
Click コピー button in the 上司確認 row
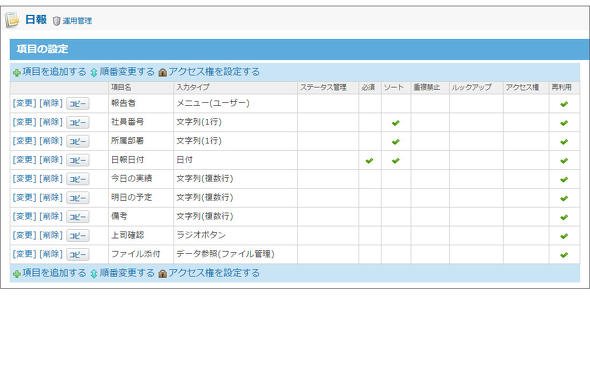(78, 236)
